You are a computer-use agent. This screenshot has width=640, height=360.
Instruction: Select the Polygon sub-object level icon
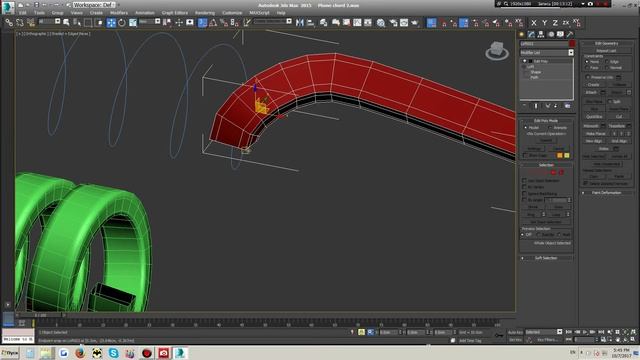[553, 172]
